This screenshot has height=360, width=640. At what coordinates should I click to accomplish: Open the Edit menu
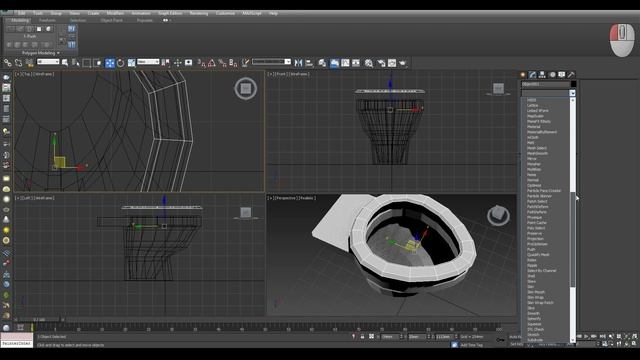[21, 13]
